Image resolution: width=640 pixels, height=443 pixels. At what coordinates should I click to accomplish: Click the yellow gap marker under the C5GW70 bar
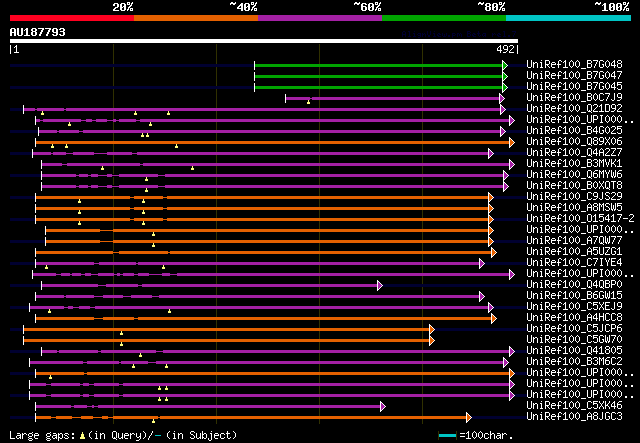click(x=121, y=344)
